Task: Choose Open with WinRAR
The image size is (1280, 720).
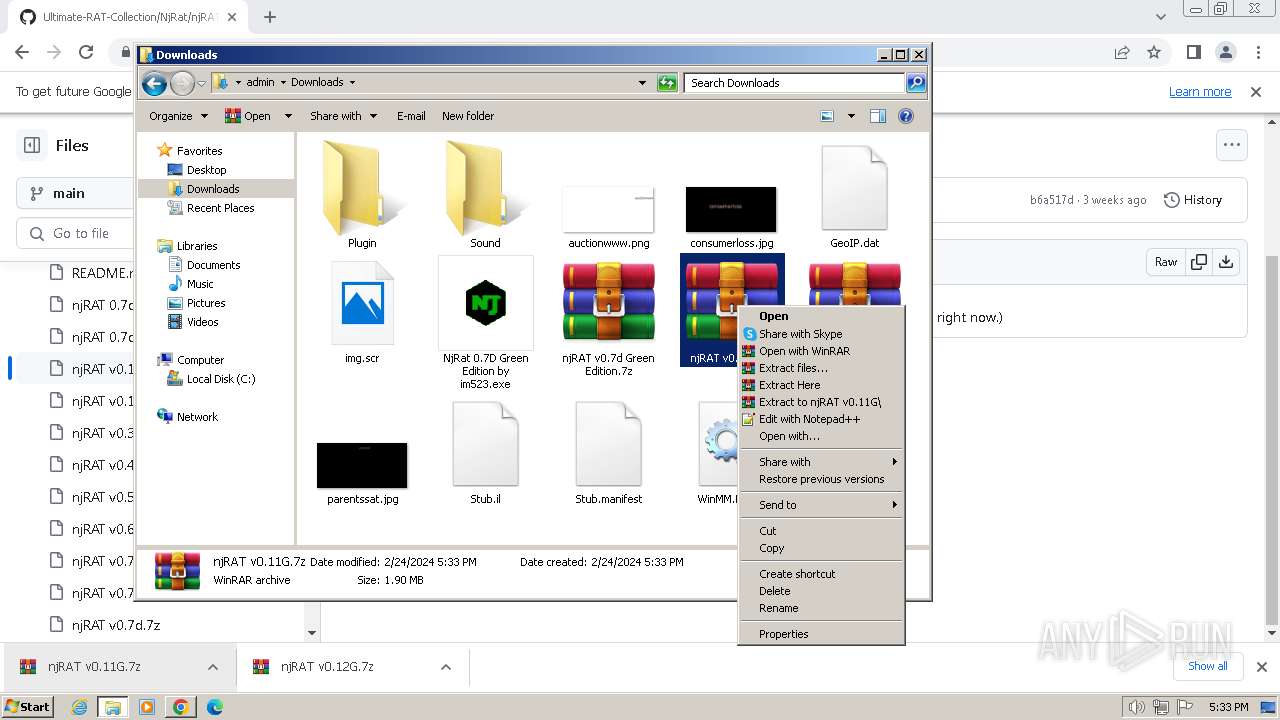Action: pyautogui.click(x=821, y=351)
